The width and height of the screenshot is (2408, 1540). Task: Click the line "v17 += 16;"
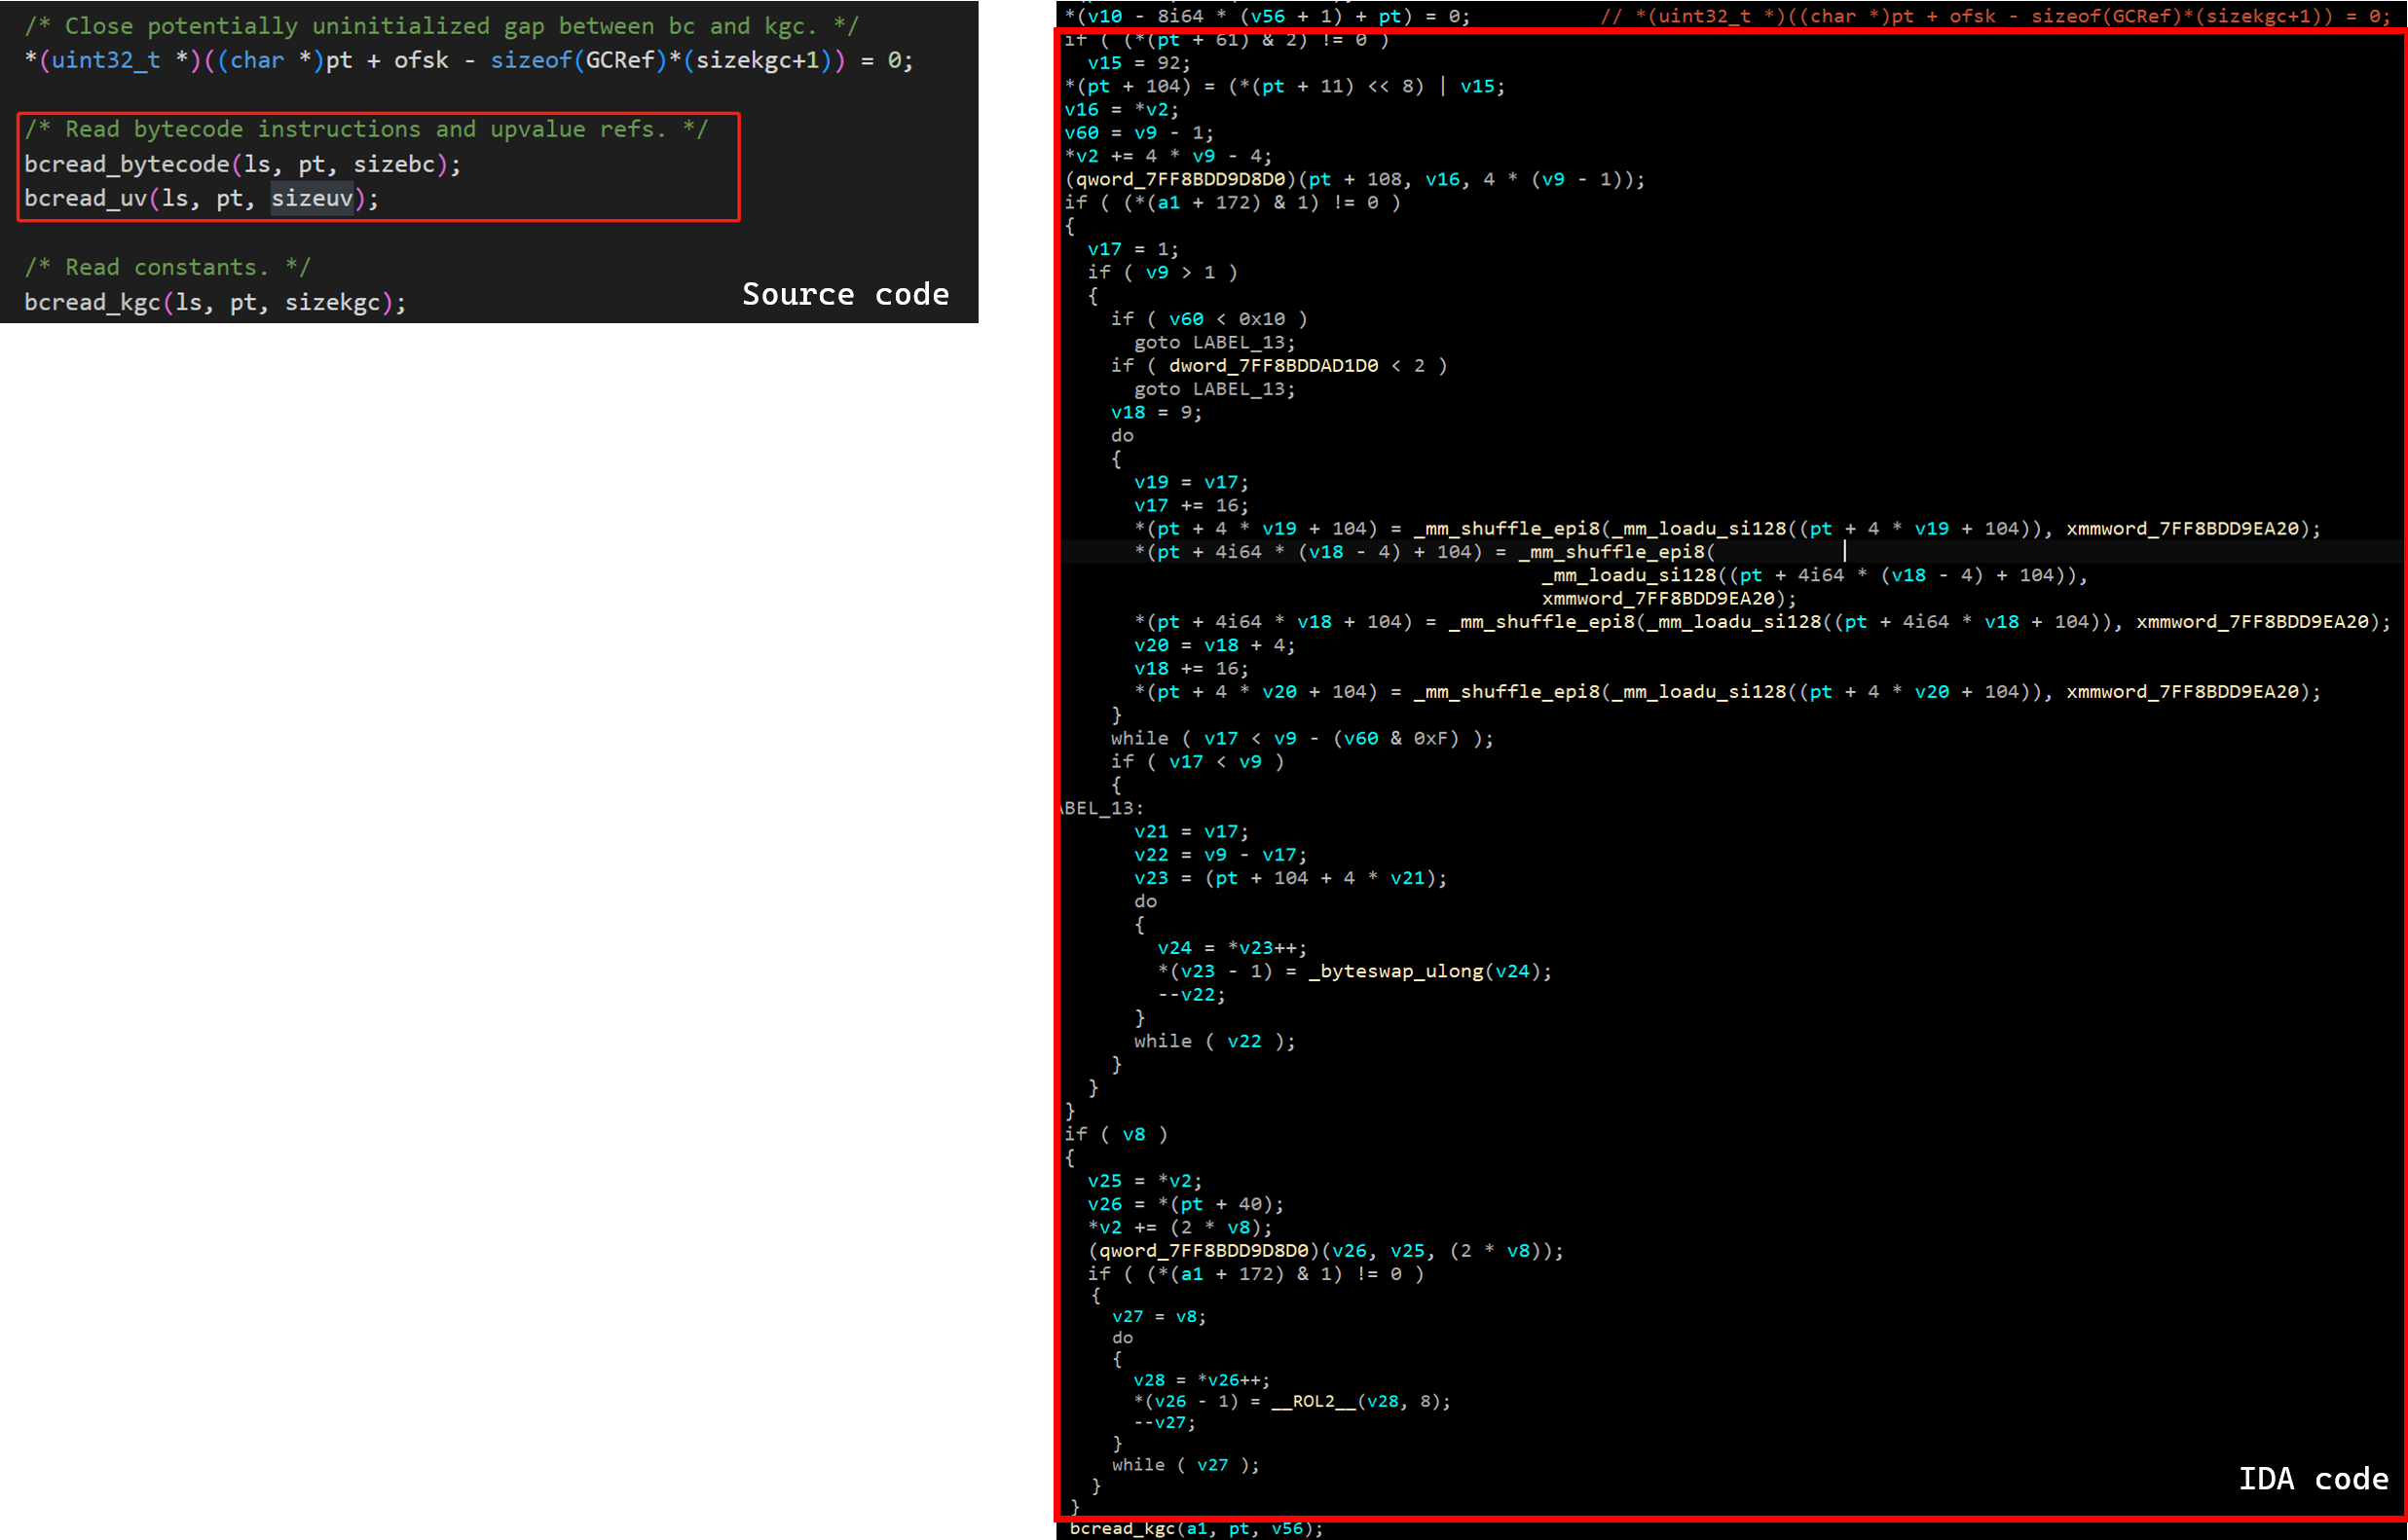click(1191, 506)
